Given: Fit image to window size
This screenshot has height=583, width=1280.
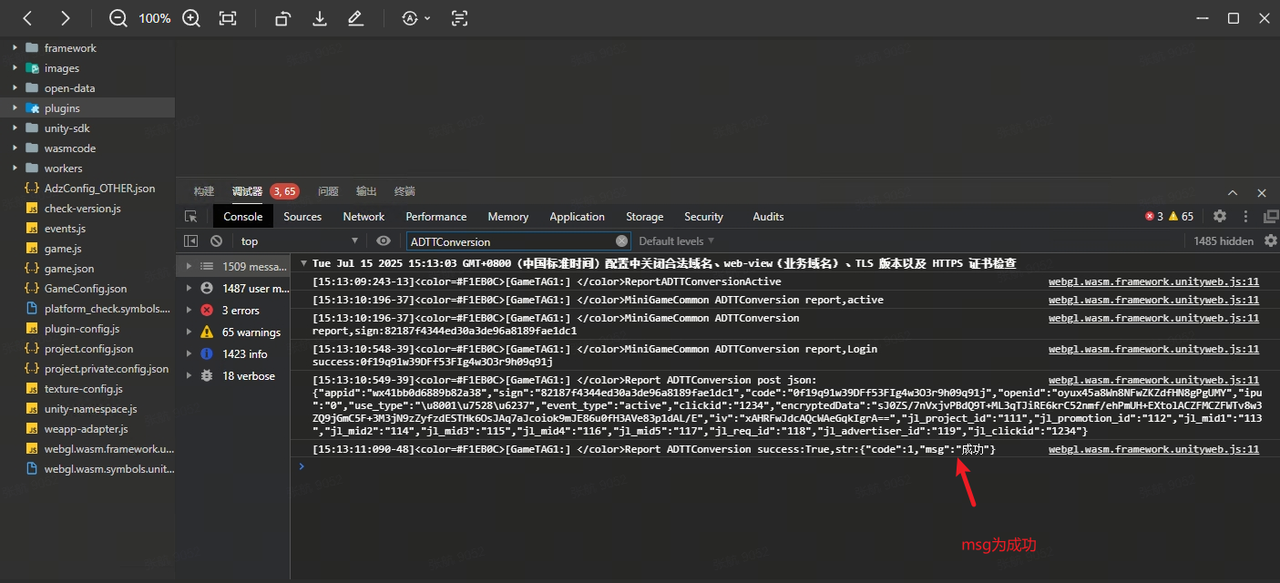Looking at the screenshot, I should [228, 18].
